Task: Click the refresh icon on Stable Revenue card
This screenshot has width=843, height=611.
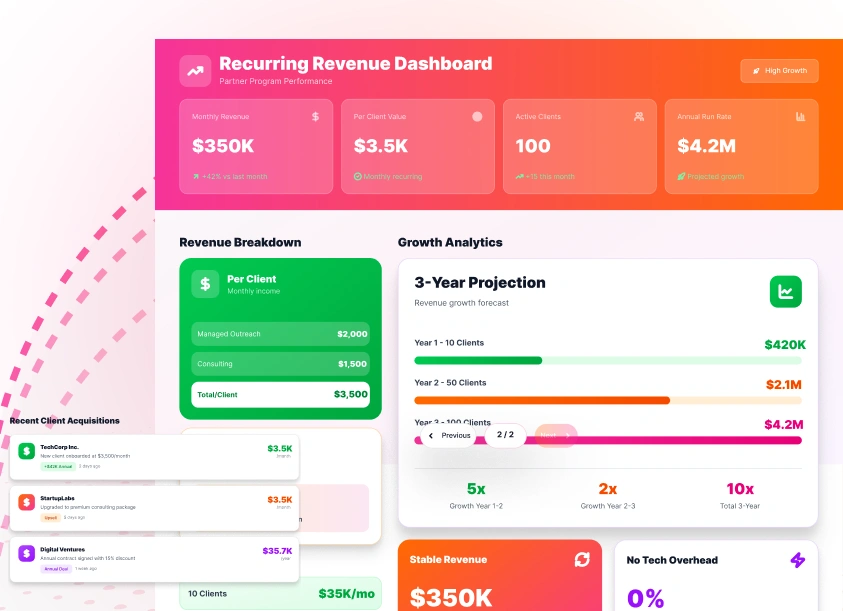Action: click(582, 560)
